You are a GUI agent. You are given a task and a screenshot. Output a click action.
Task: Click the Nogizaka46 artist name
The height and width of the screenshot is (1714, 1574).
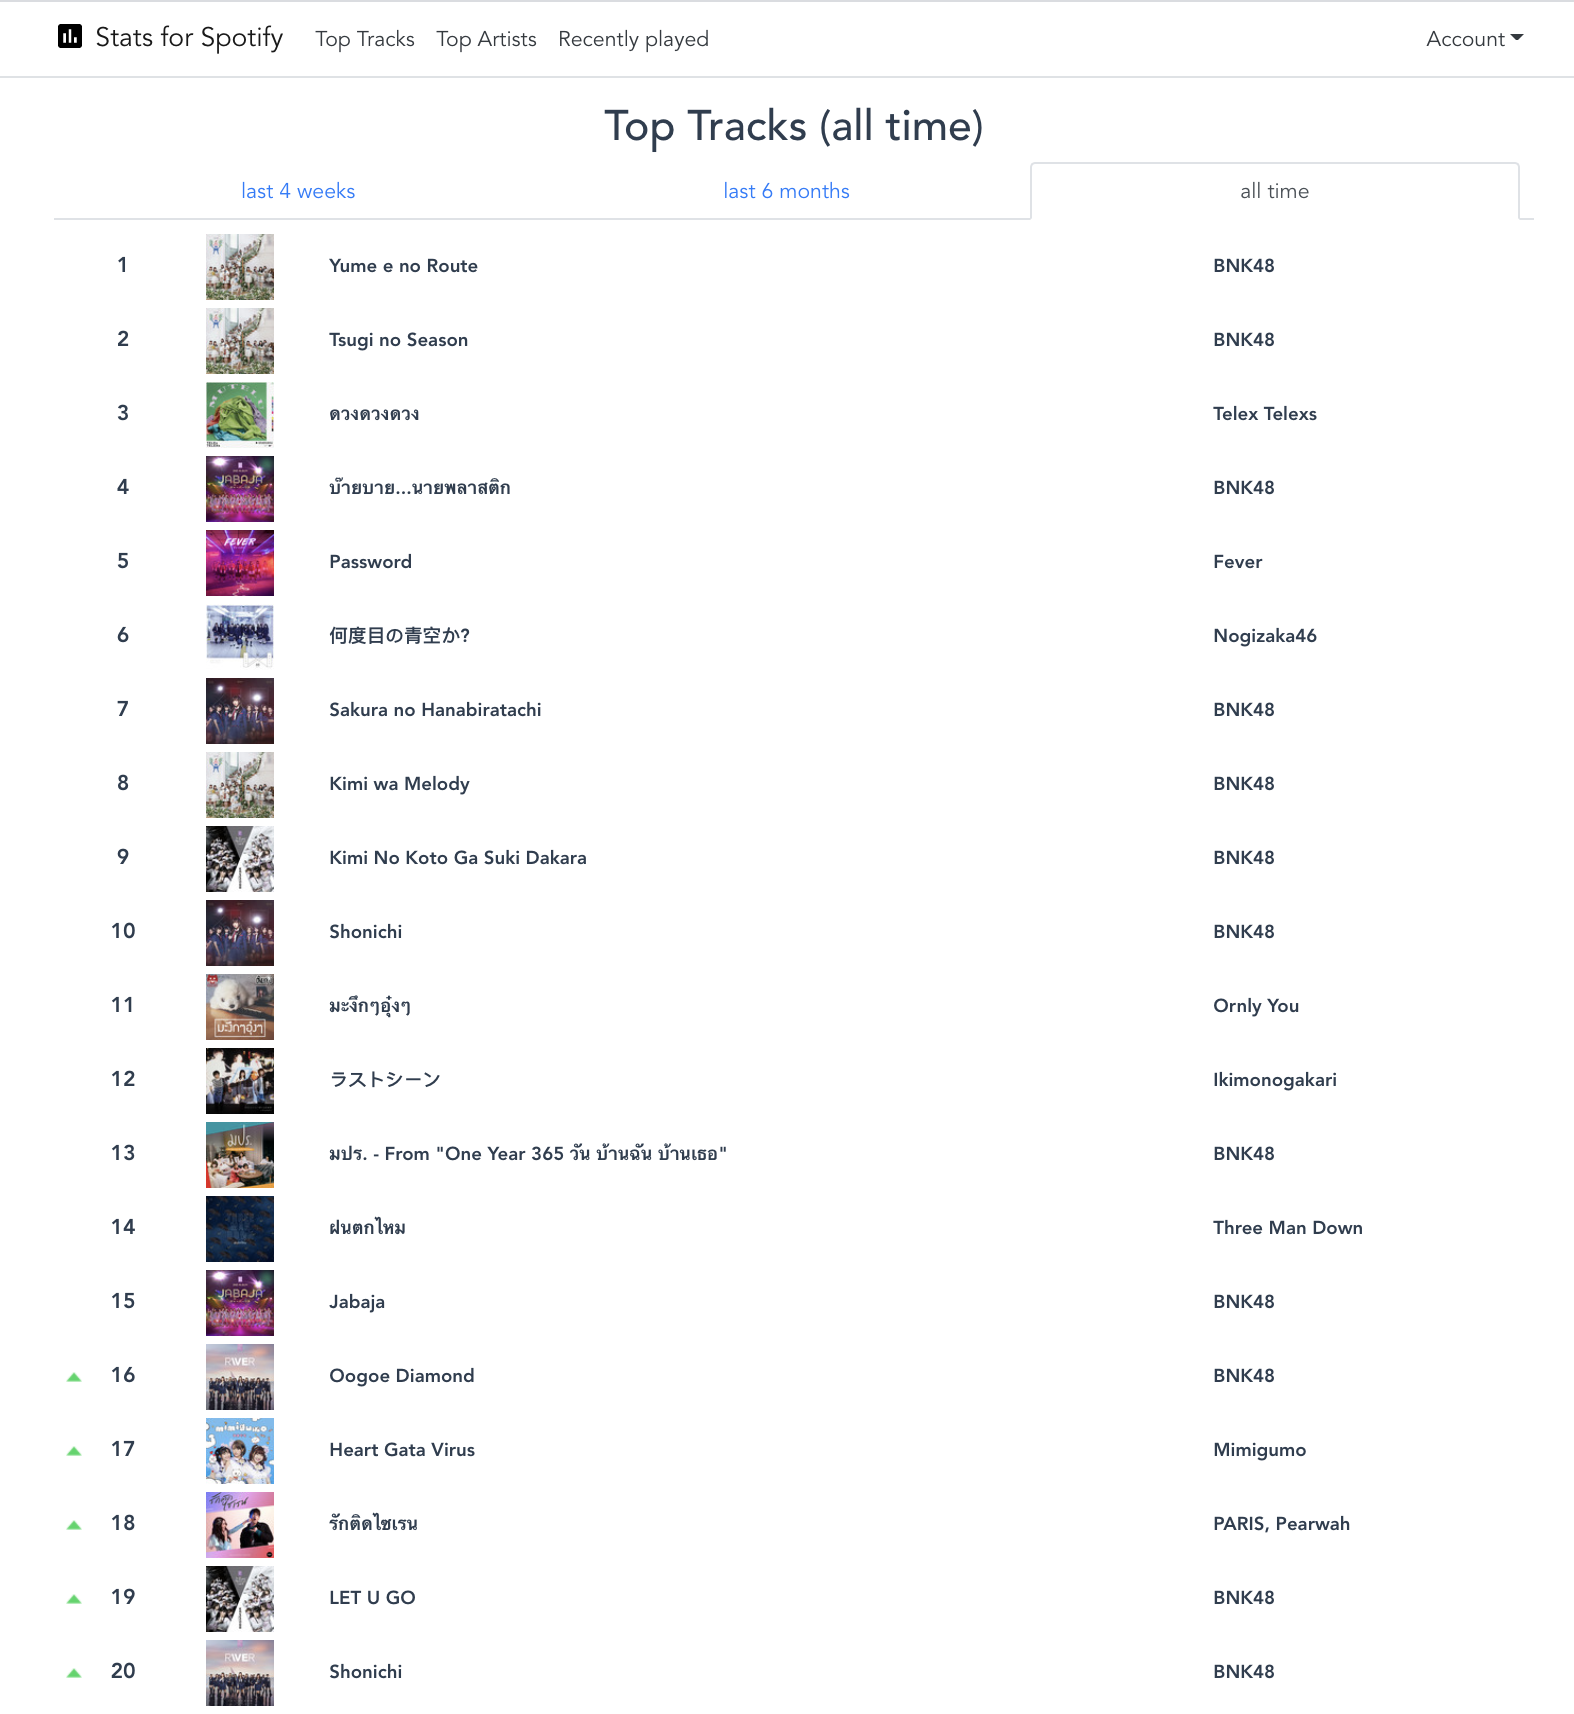(x=1265, y=636)
